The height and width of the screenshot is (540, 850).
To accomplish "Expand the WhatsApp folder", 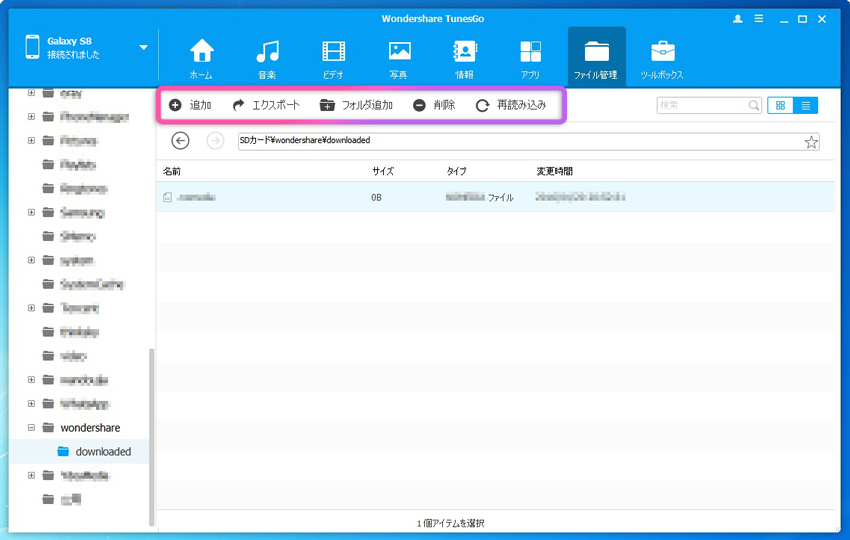I will 31,403.
